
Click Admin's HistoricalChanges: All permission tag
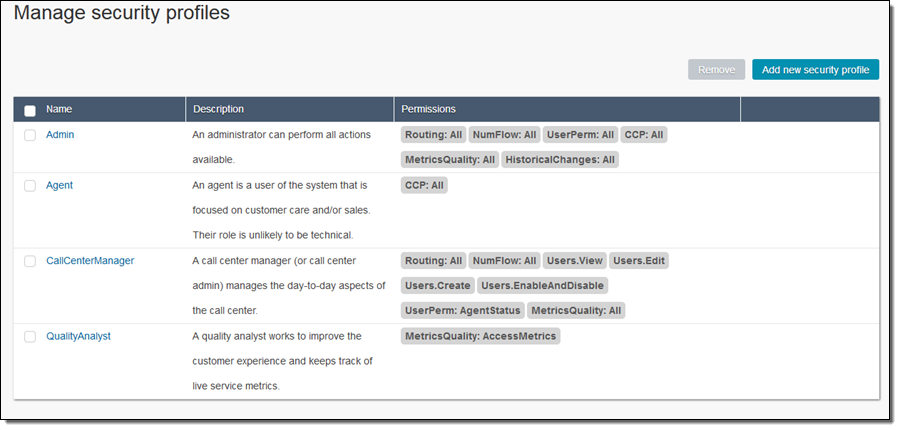pos(560,160)
